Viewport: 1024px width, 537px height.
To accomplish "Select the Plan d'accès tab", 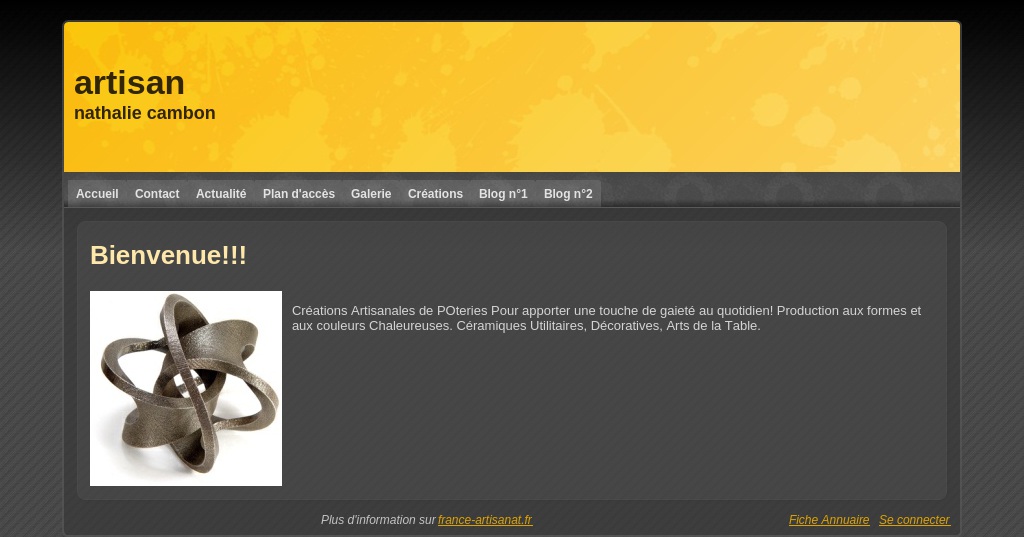I will point(298,194).
